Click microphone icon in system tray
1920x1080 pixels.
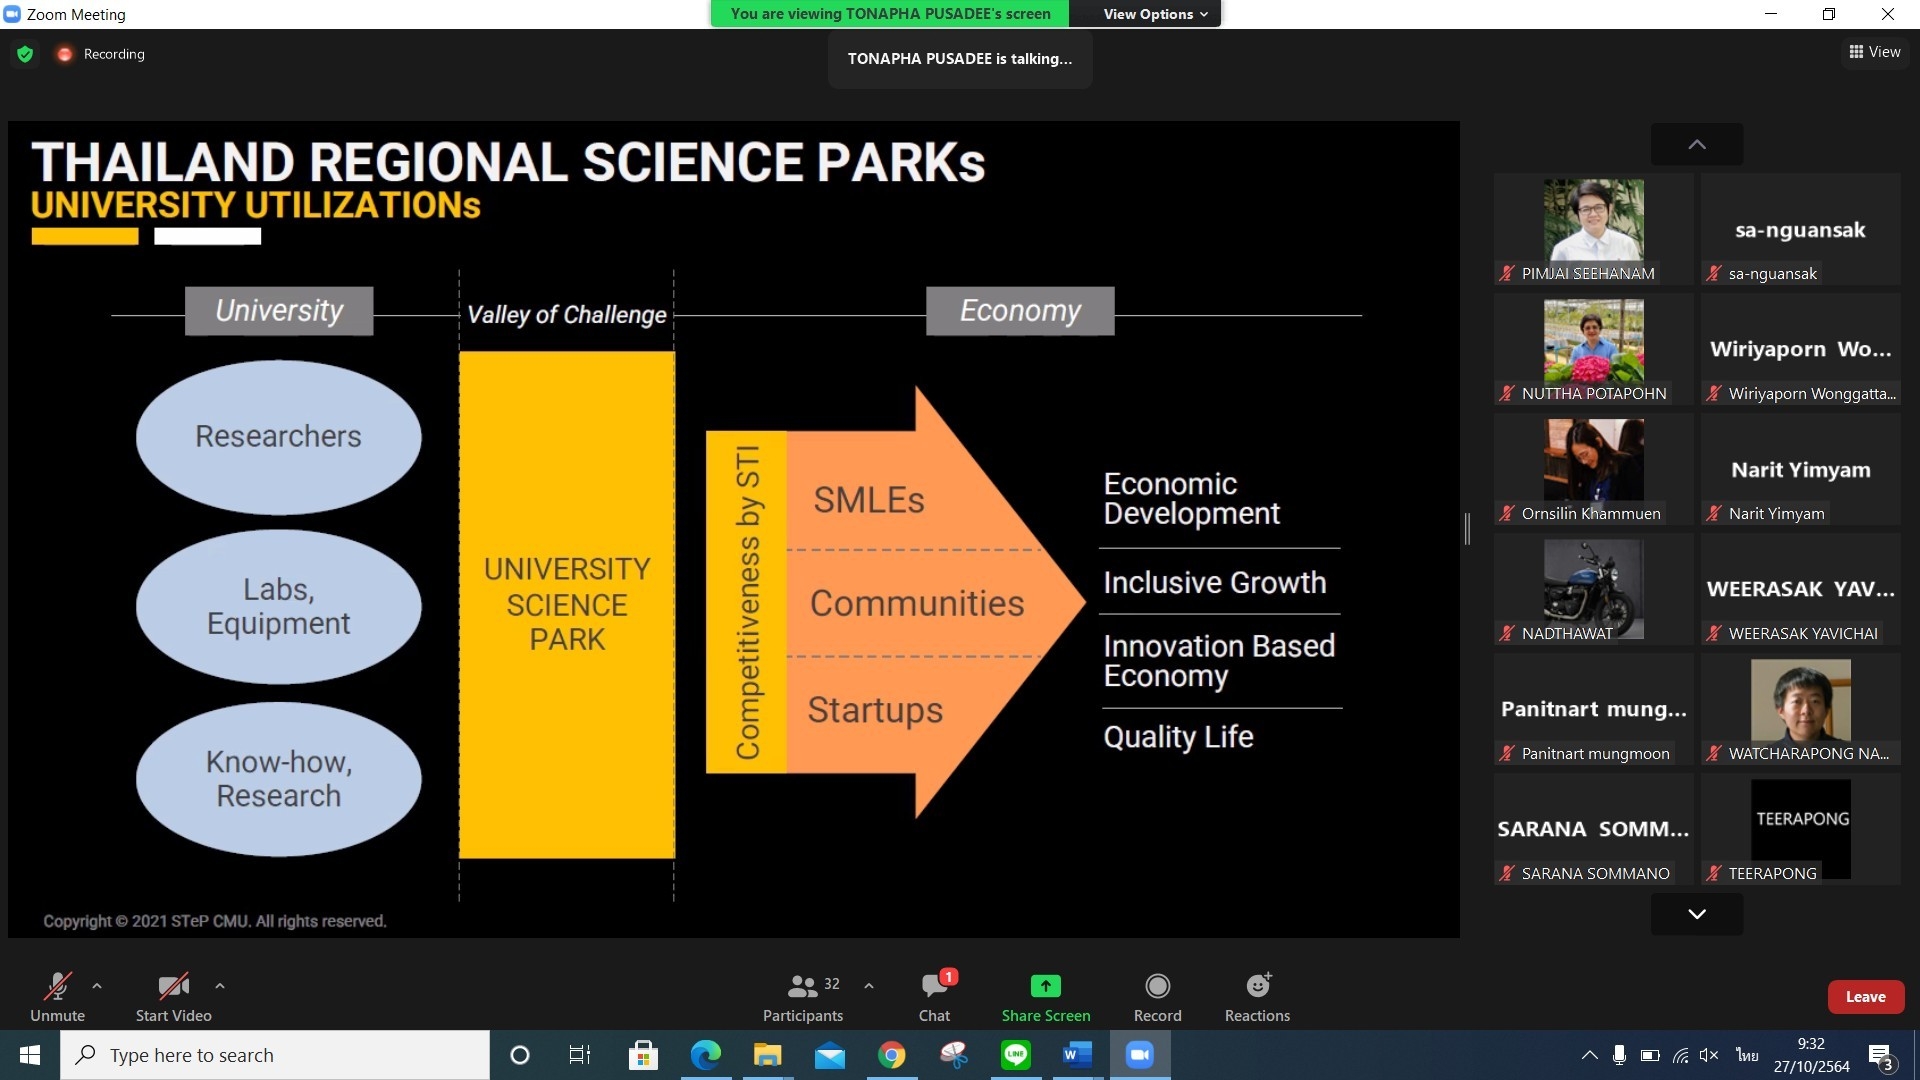1619,1055
